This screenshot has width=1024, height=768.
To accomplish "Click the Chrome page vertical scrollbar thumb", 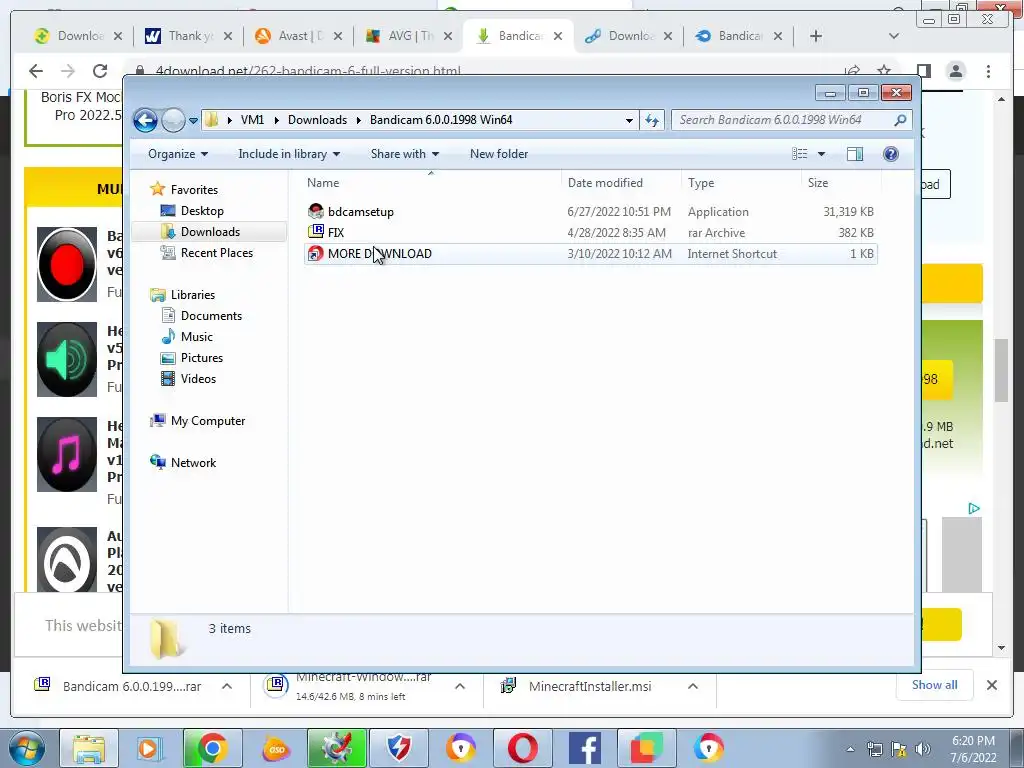I will [x=1001, y=370].
